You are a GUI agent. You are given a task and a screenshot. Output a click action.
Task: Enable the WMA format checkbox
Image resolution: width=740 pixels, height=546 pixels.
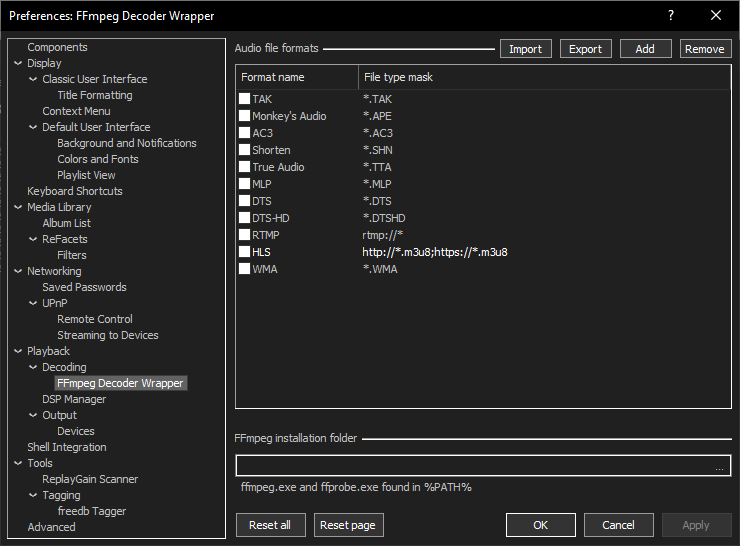[x=244, y=269]
